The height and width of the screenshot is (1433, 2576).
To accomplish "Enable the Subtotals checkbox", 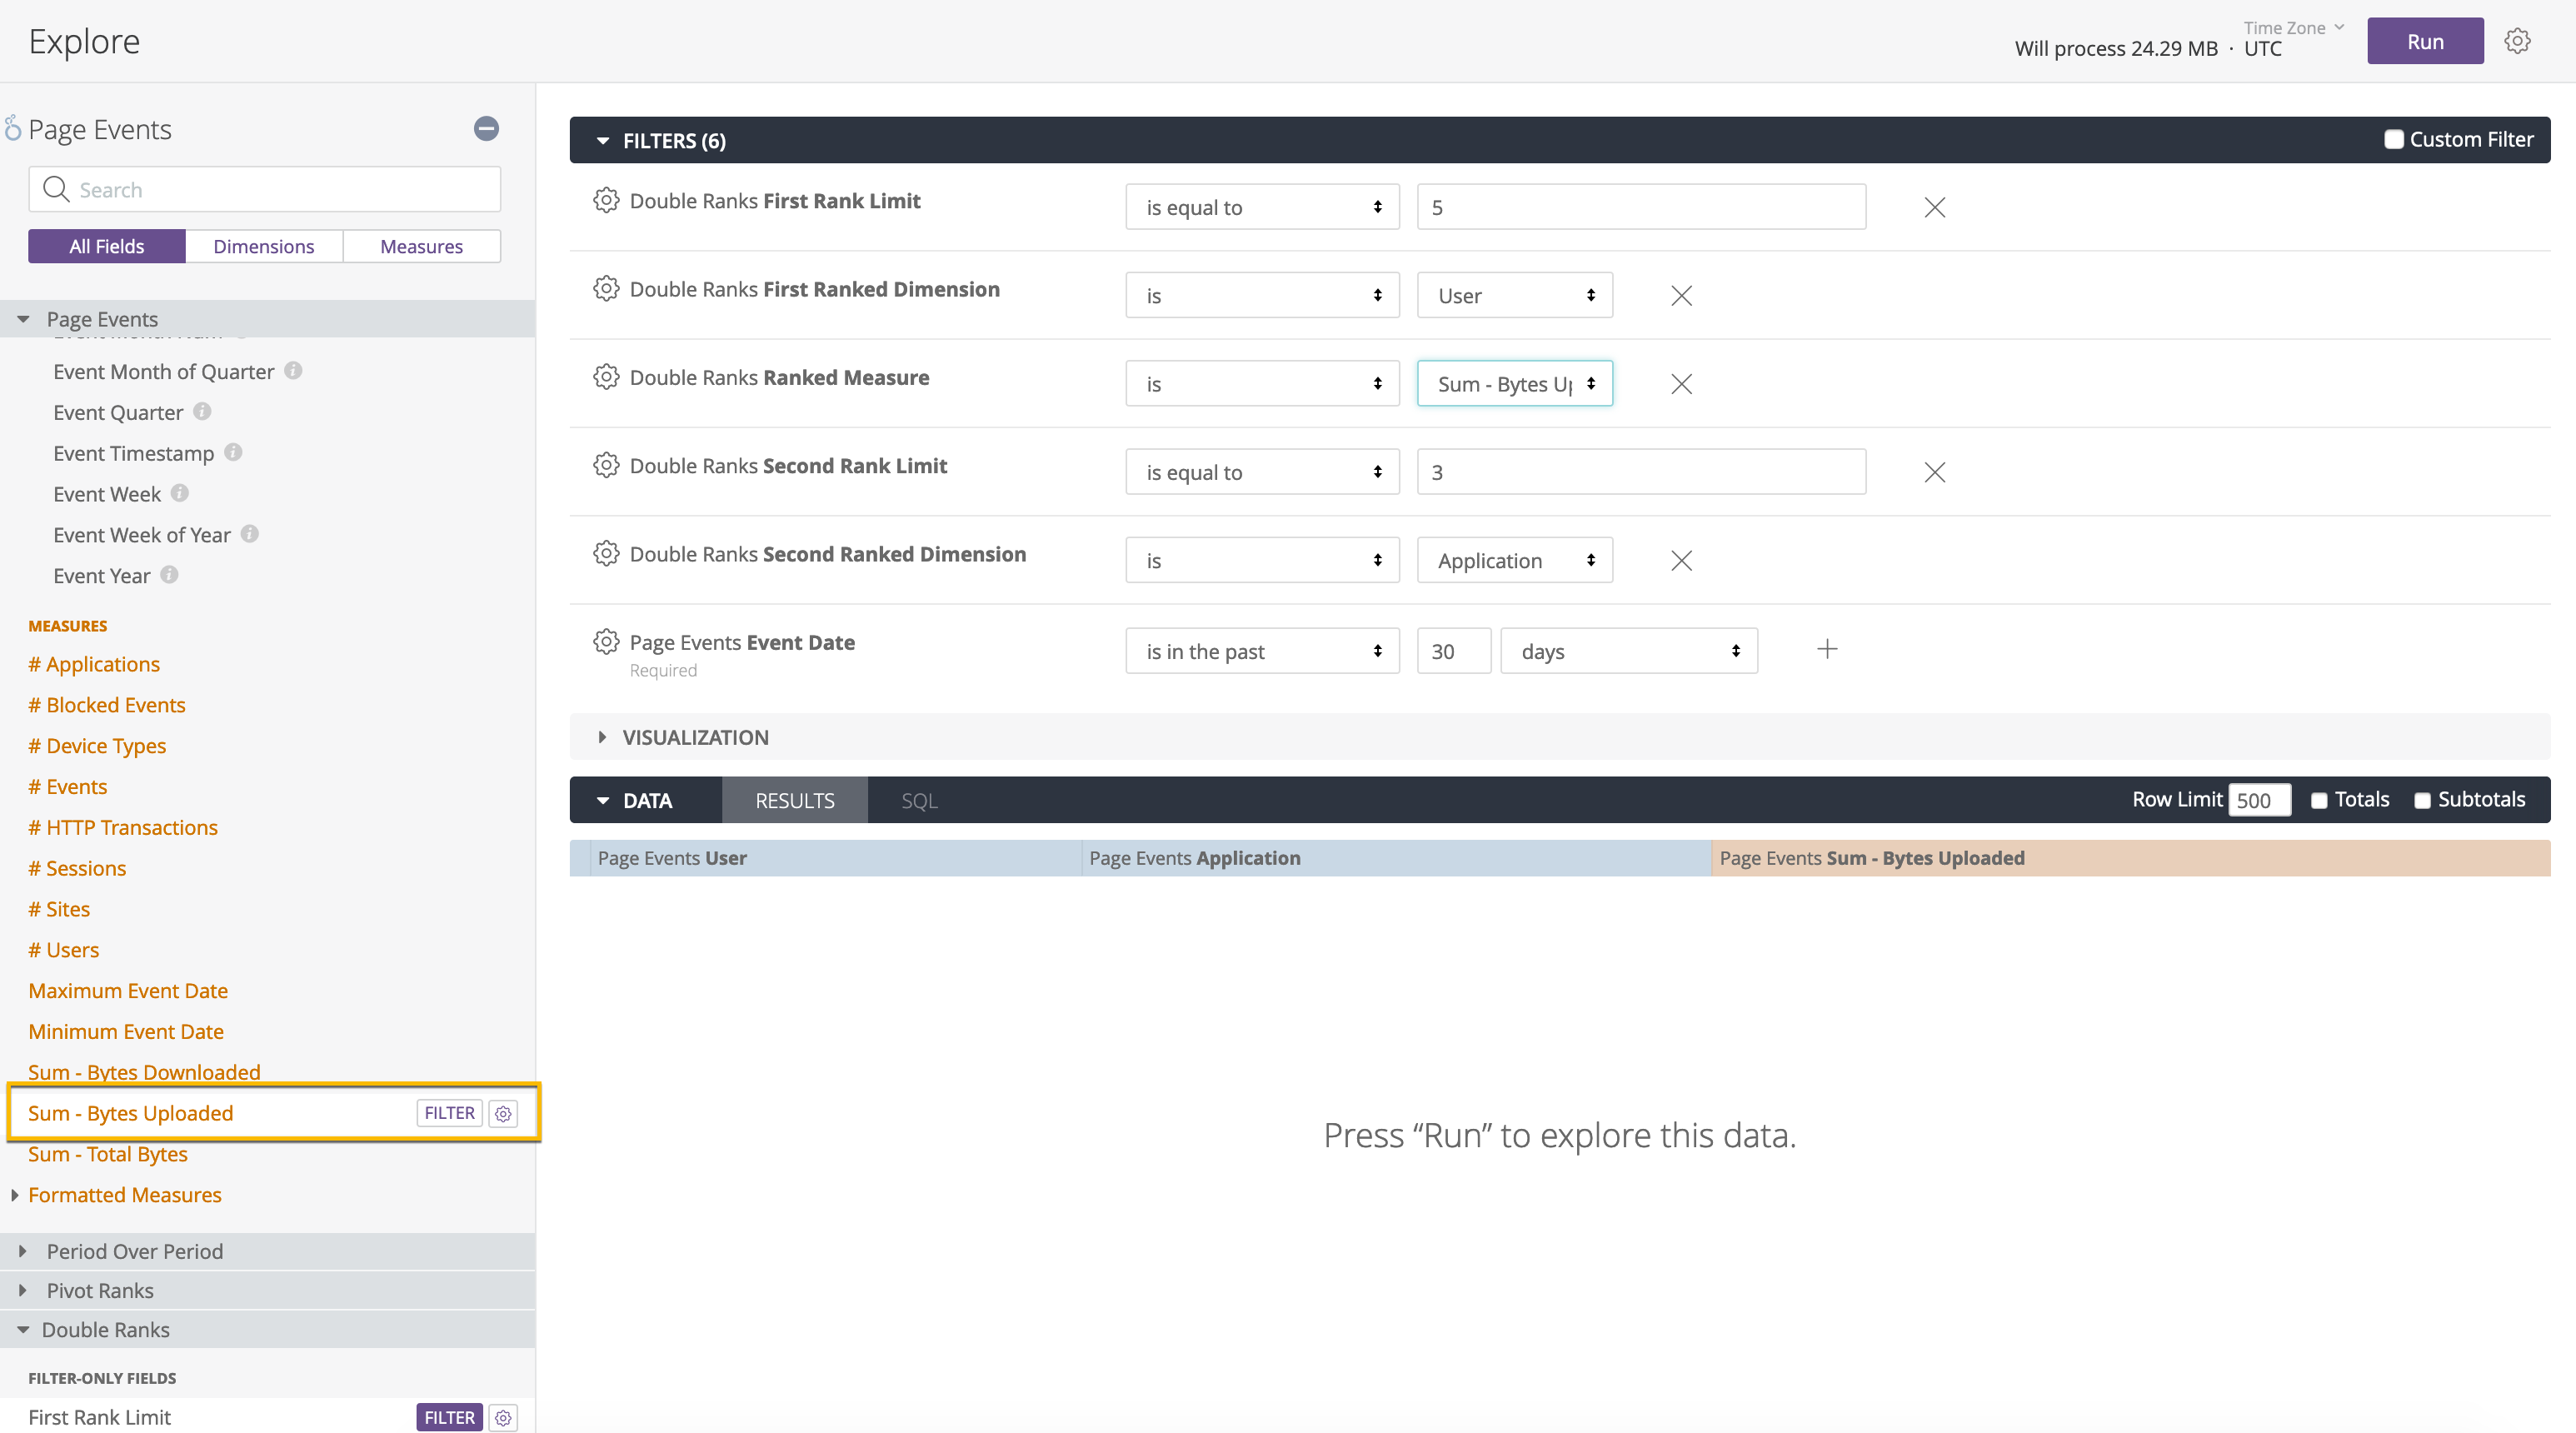I will tap(2423, 800).
